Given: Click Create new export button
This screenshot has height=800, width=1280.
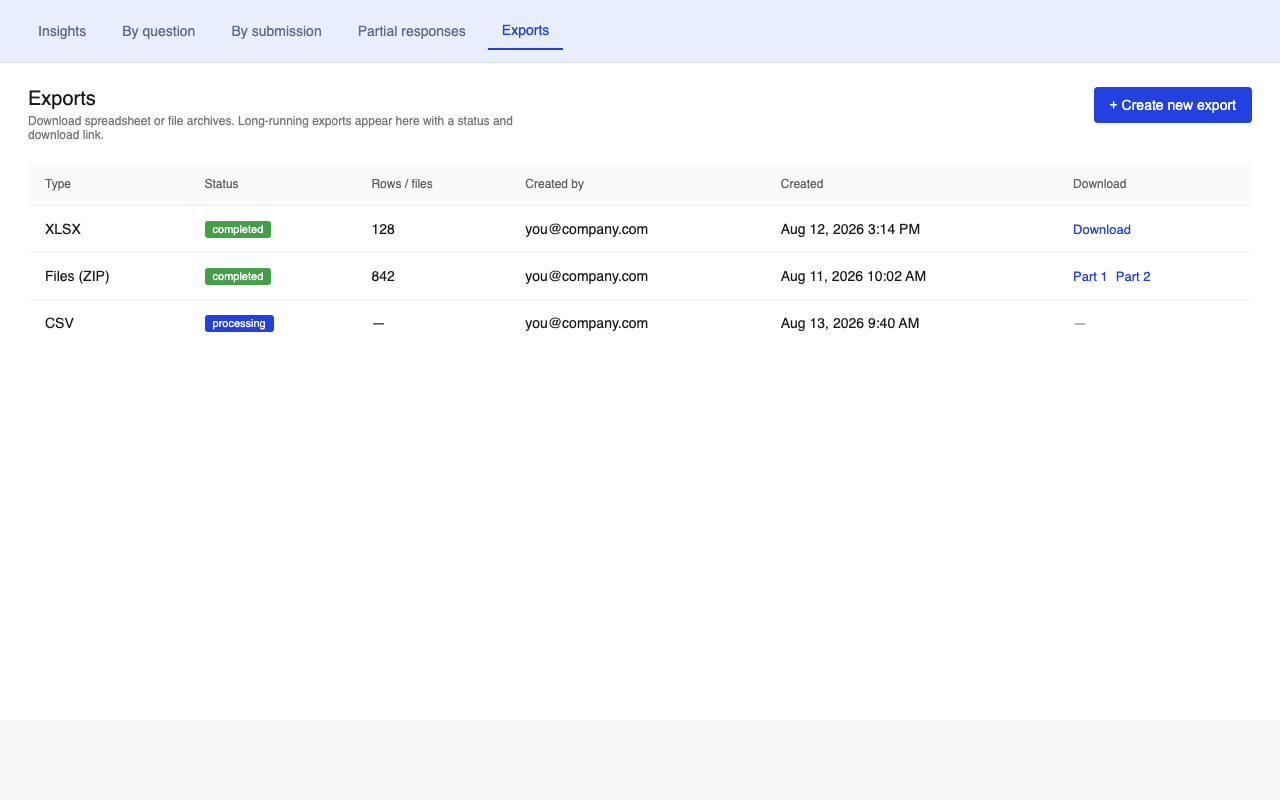Looking at the screenshot, I should tap(1172, 105).
